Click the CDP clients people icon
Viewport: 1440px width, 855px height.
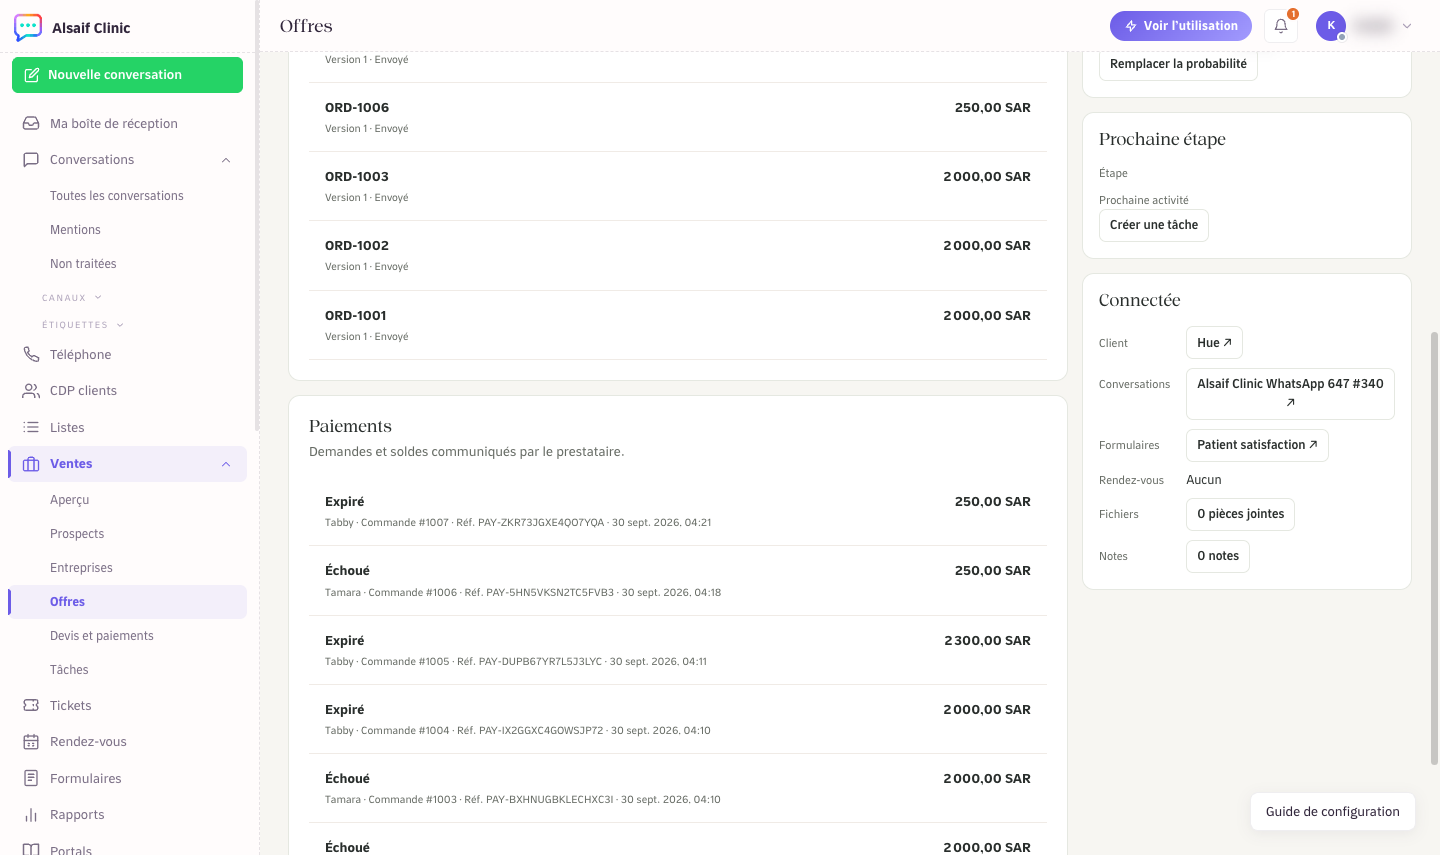coord(31,391)
